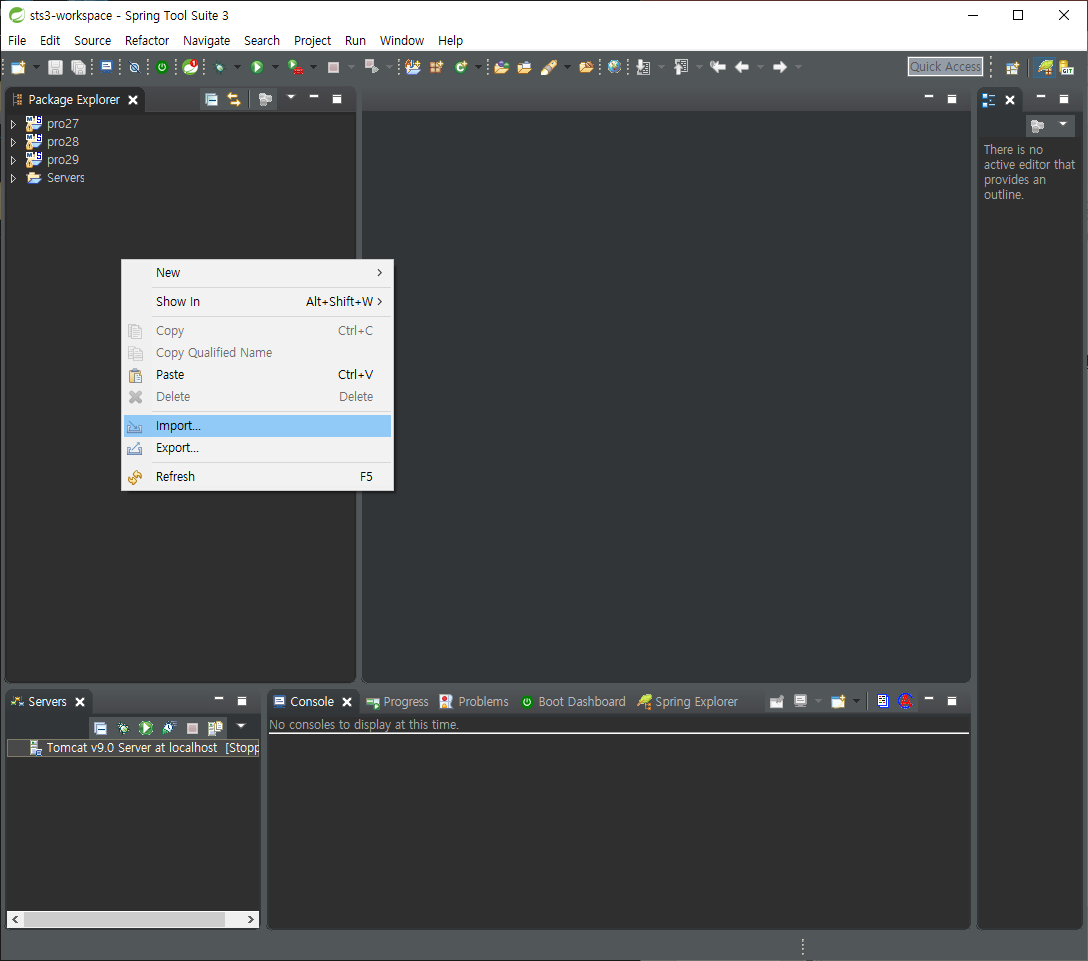This screenshot has width=1088, height=961.
Task: Open Servers view menu dropdown arrow
Action: pos(241,726)
